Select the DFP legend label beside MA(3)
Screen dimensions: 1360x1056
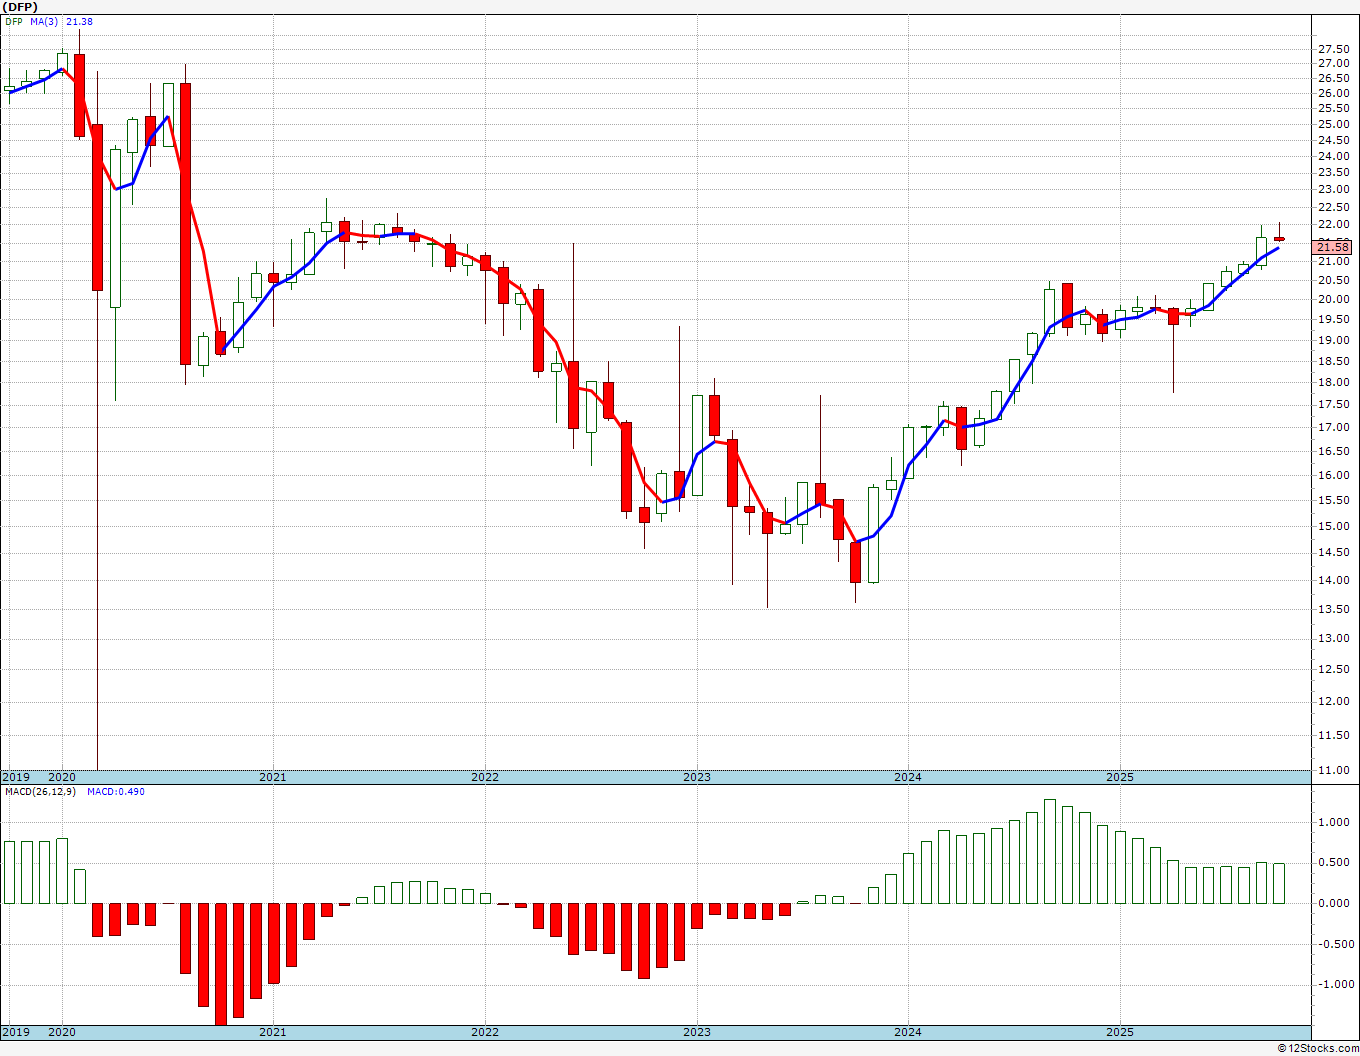click(13, 21)
